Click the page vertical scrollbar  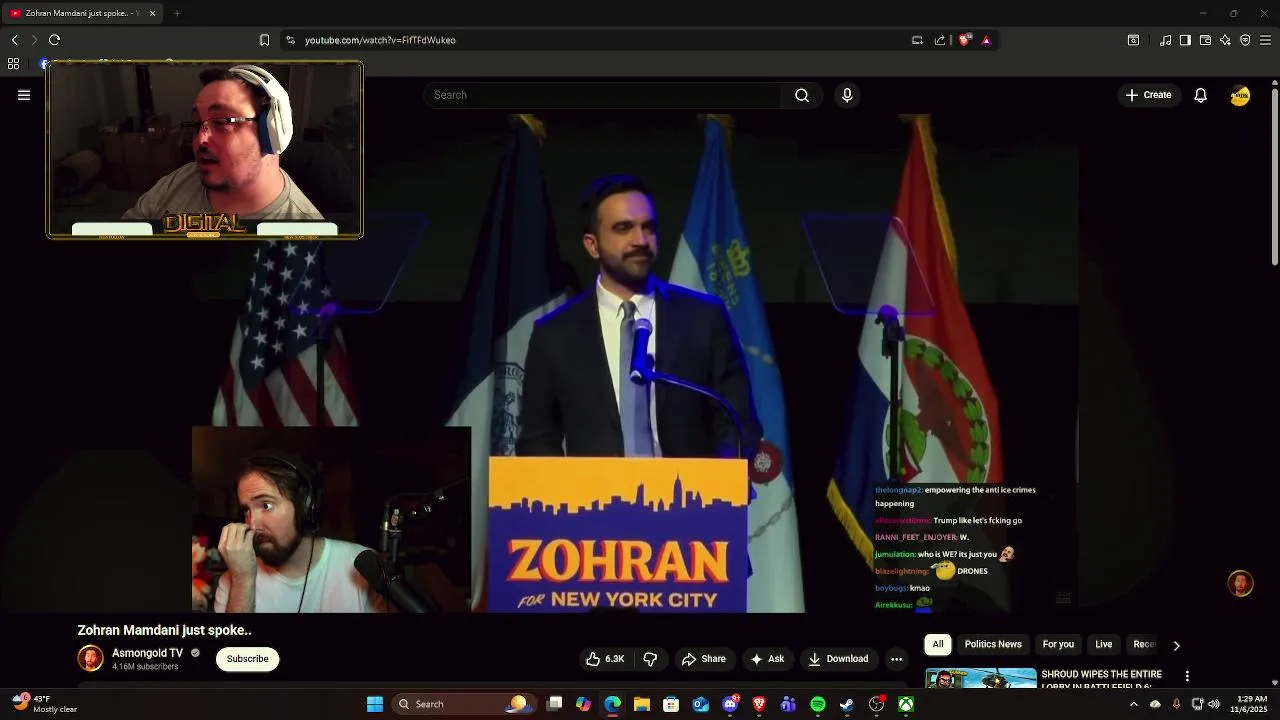[x=1274, y=178]
